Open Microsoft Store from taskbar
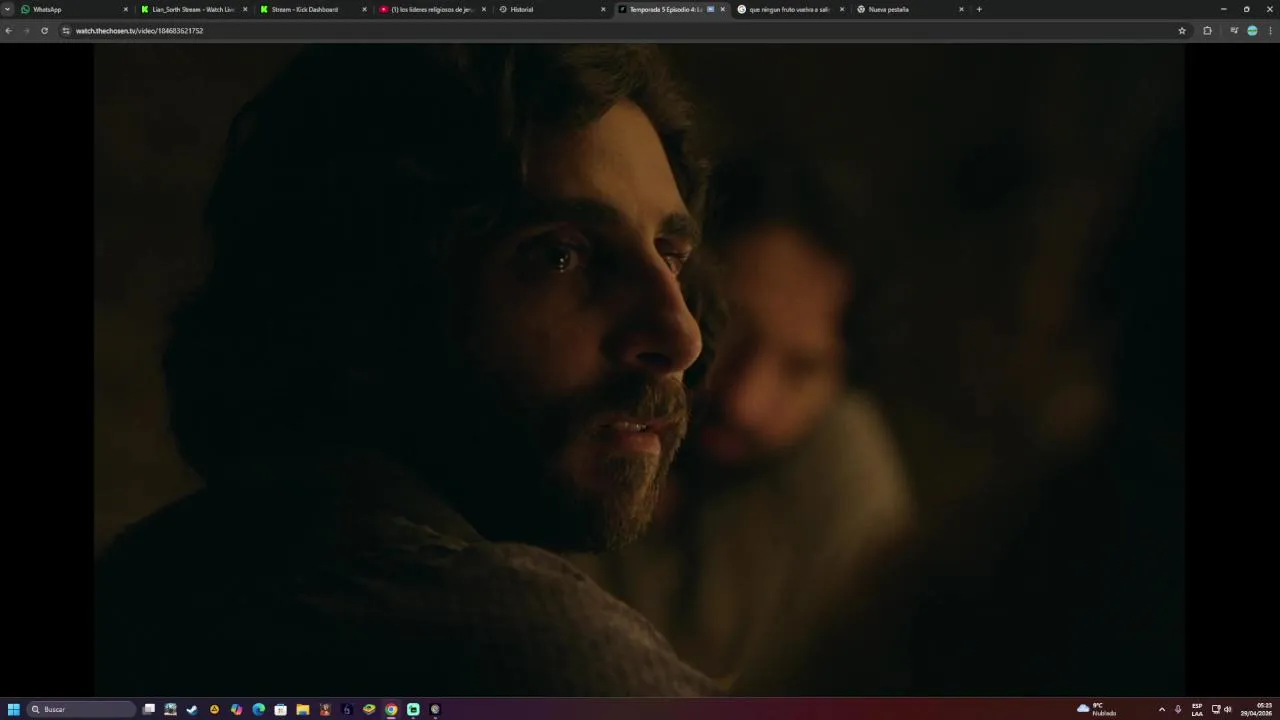 [x=280, y=709]
